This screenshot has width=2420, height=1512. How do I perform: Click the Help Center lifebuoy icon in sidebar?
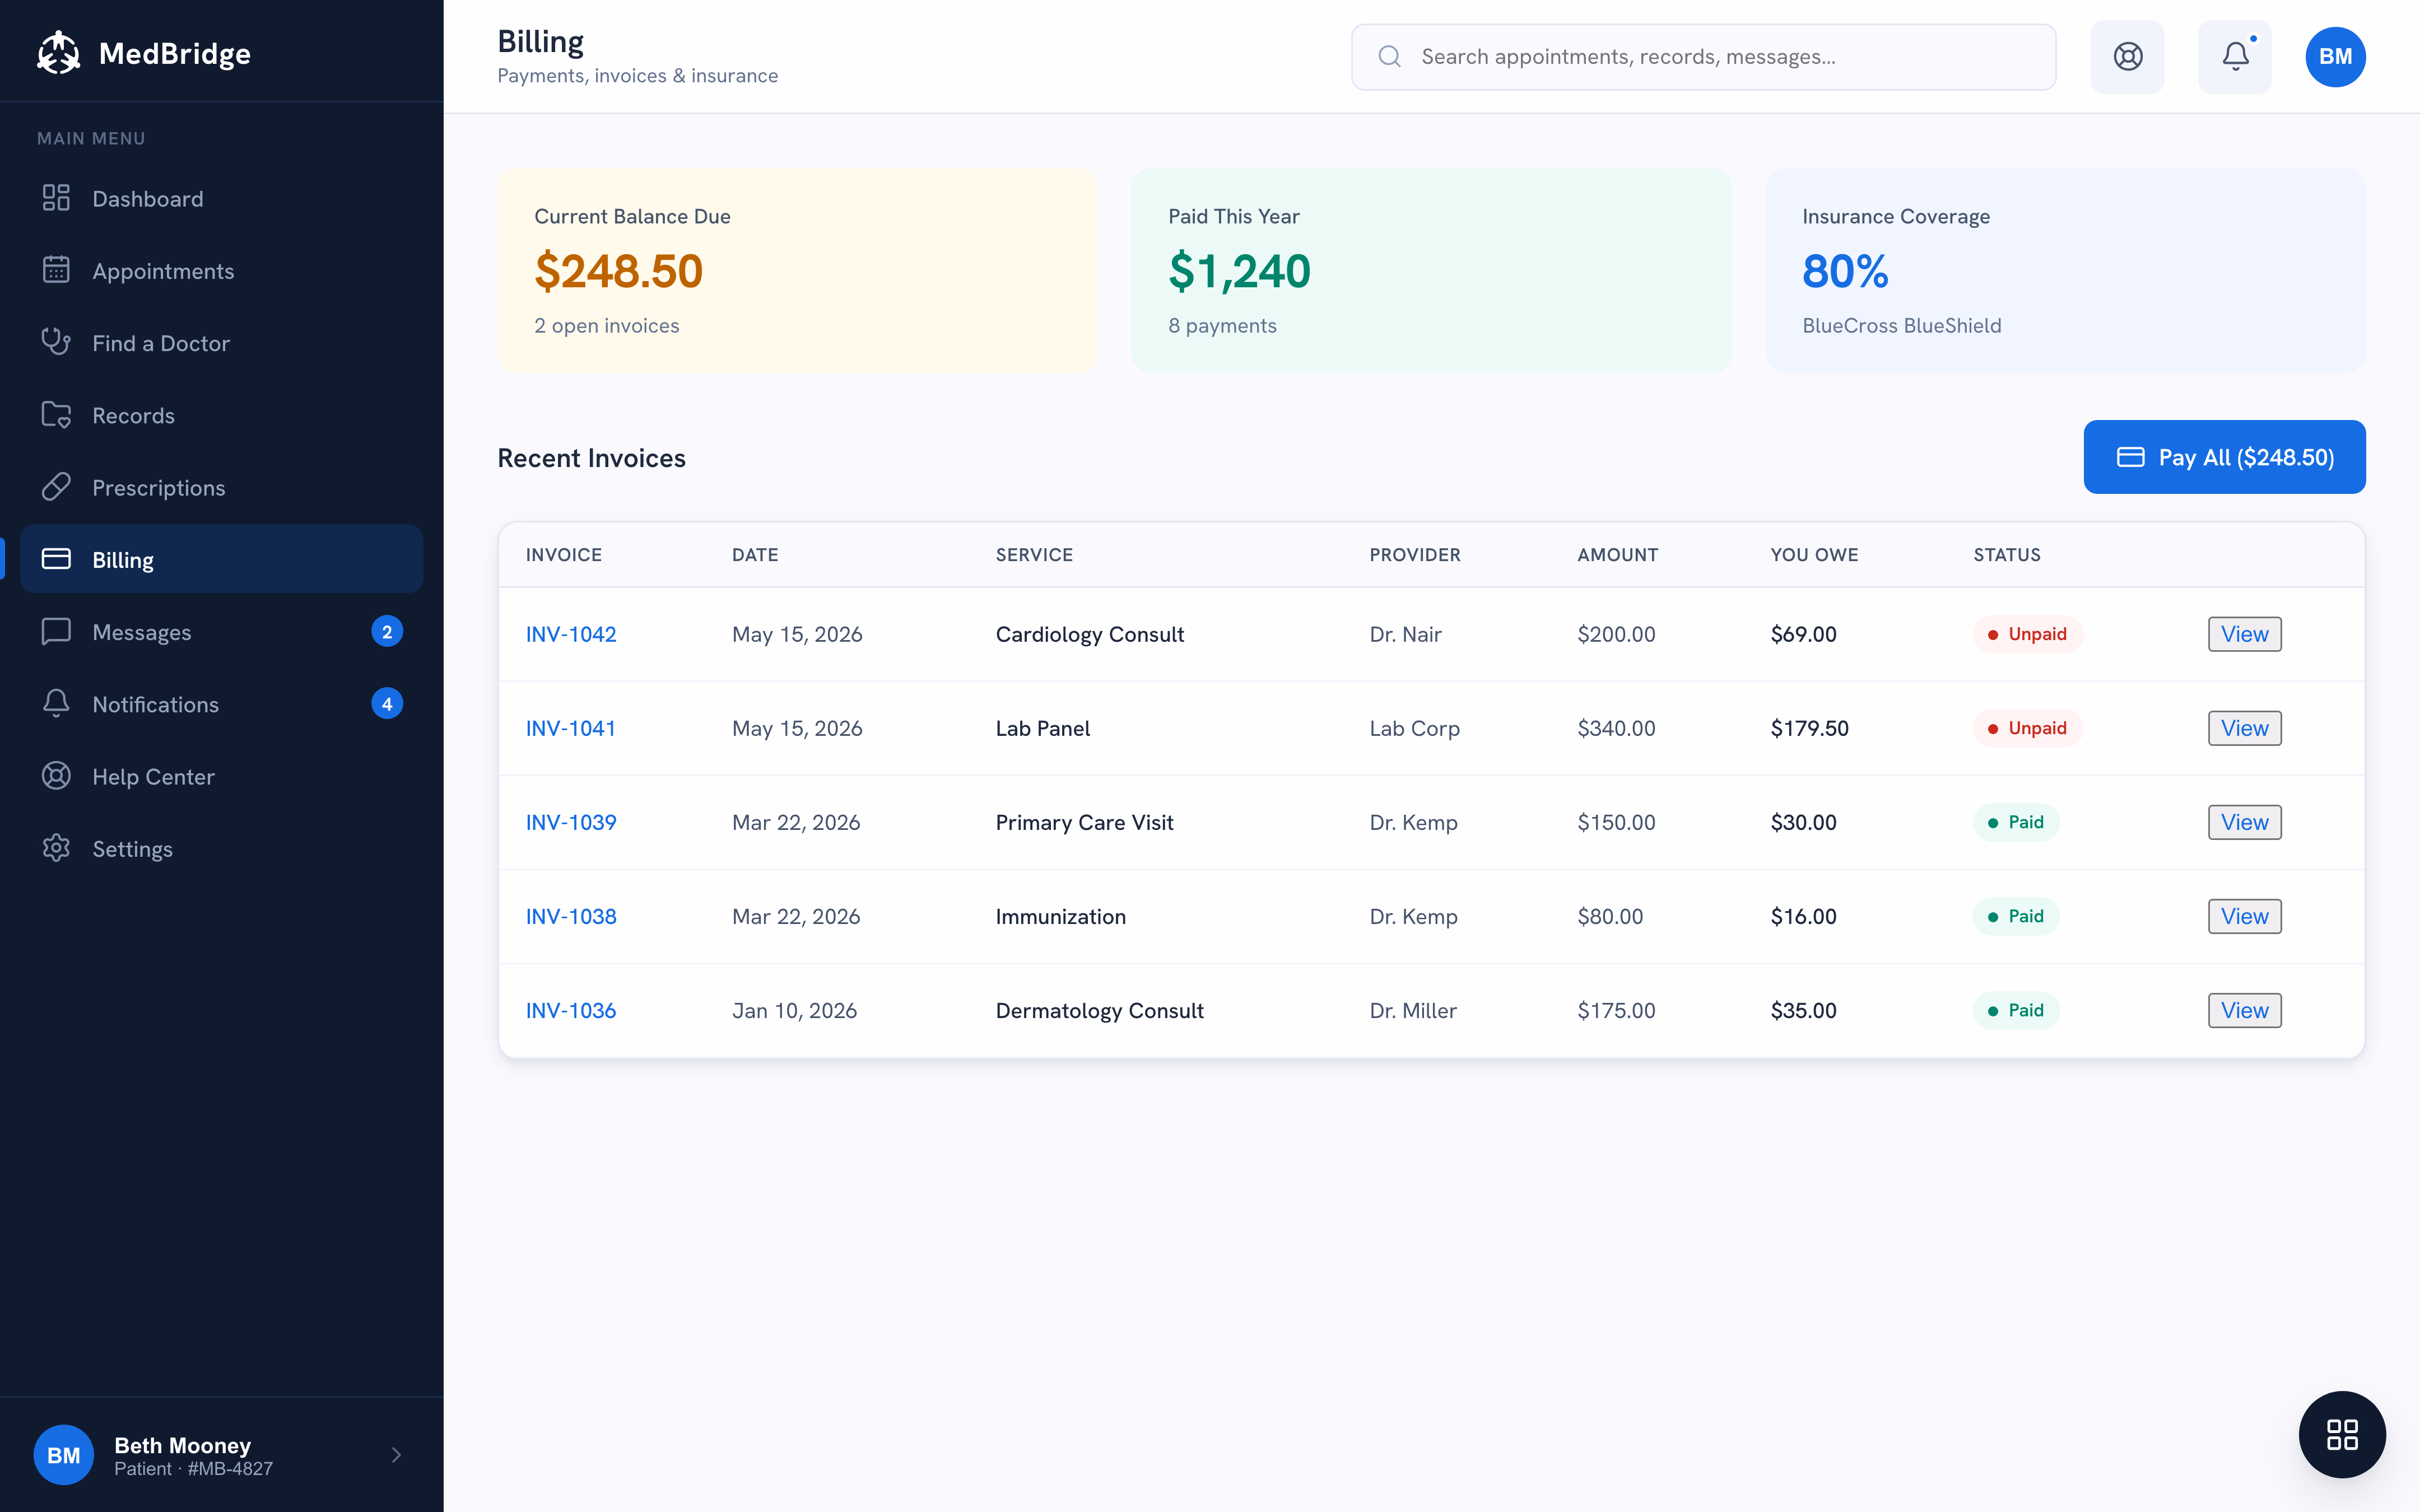[56, 776]
